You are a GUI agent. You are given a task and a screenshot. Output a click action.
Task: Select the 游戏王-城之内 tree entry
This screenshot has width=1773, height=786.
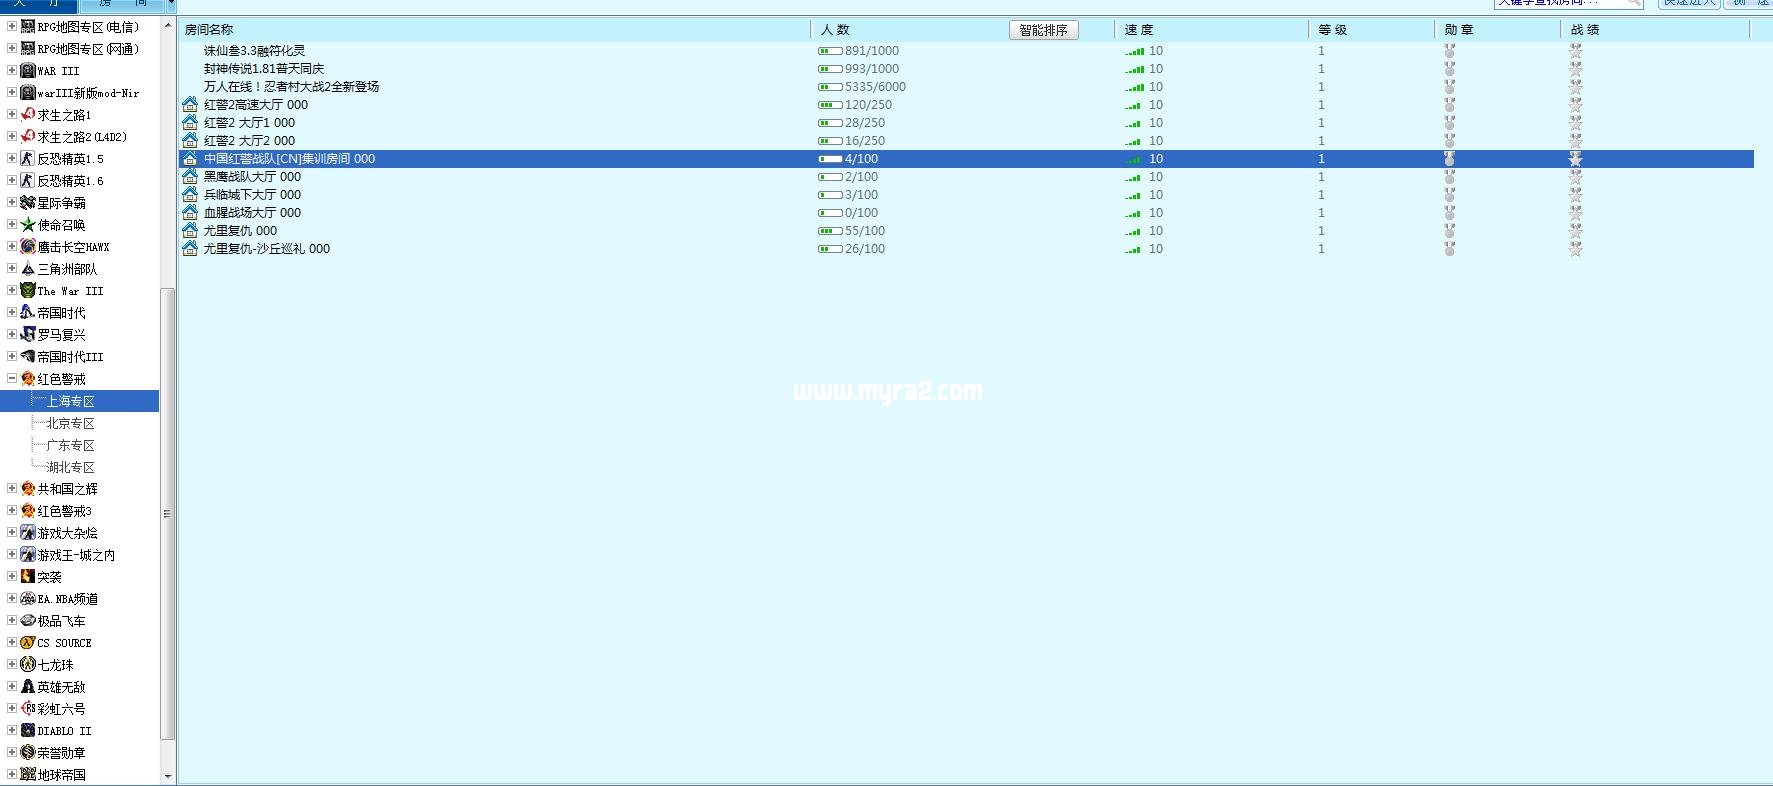point(76,555)
